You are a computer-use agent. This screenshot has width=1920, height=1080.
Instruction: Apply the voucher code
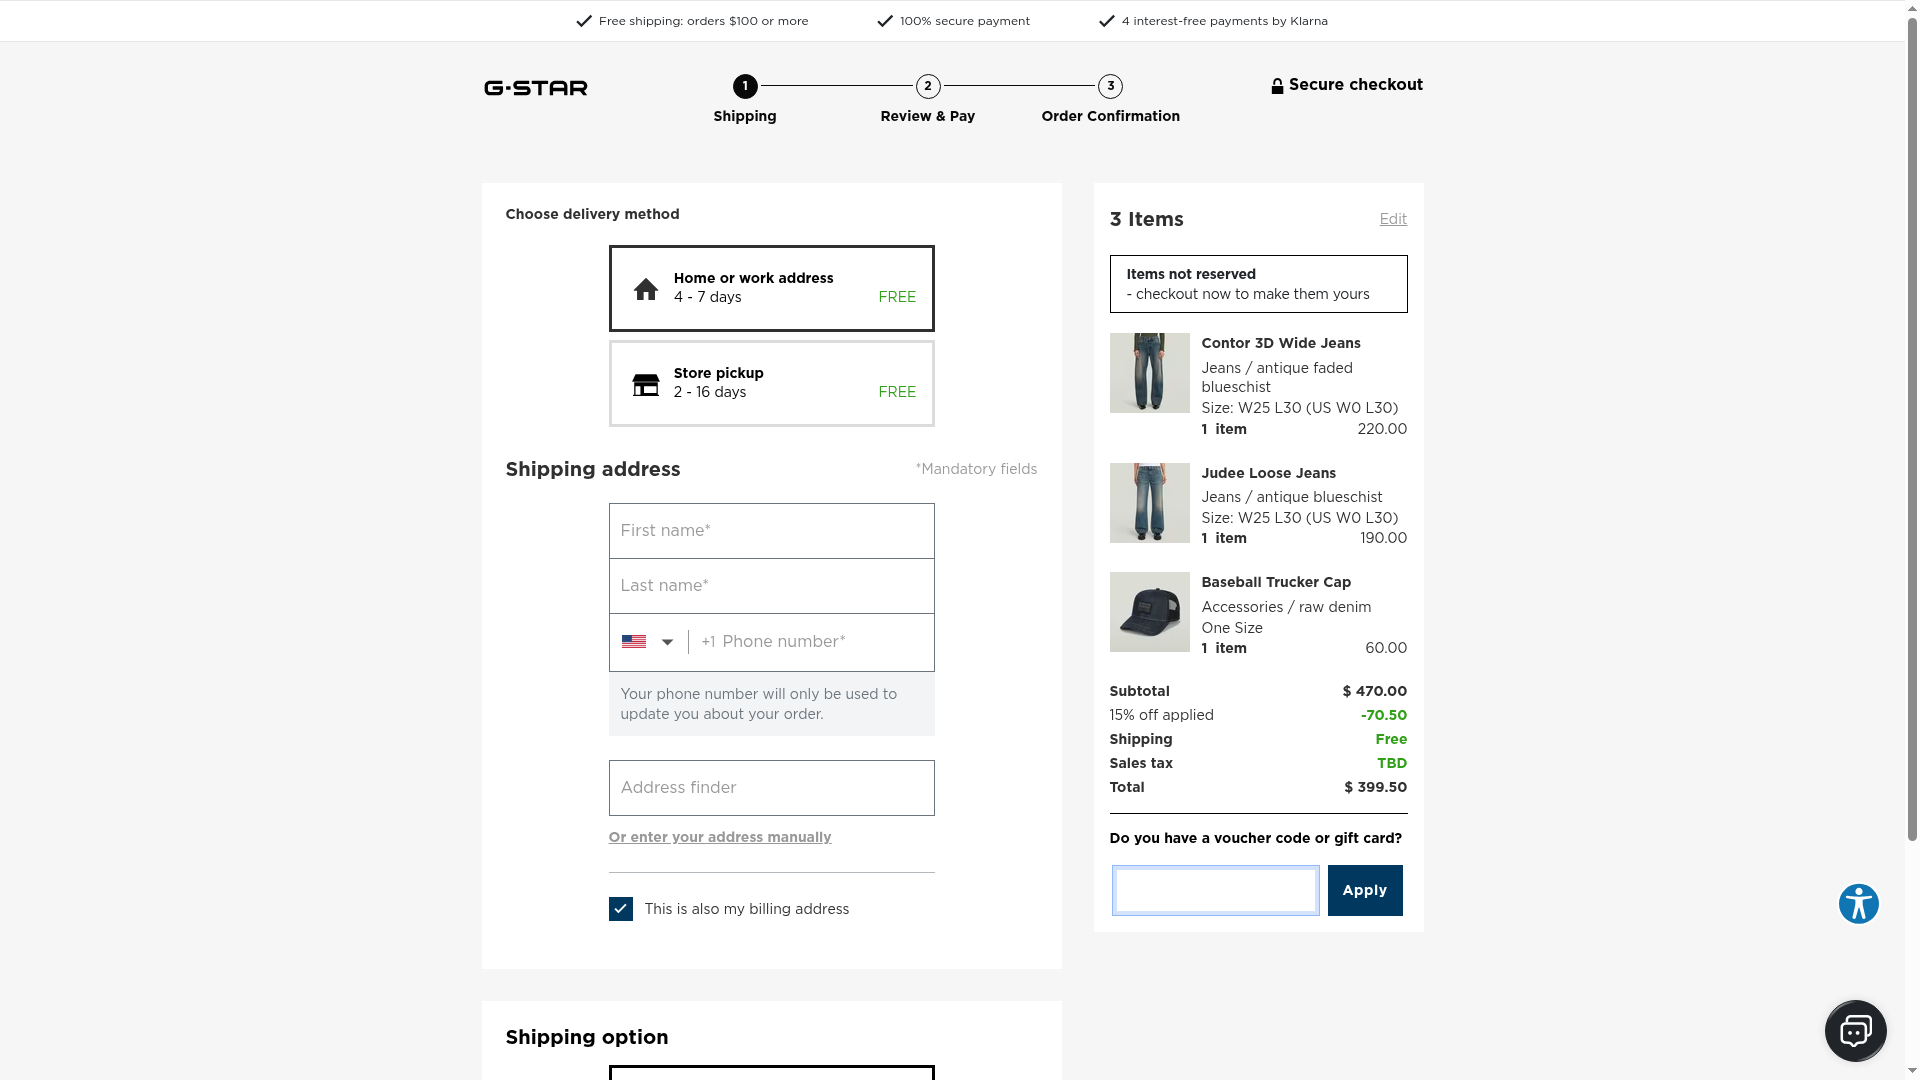[1364, 890]
